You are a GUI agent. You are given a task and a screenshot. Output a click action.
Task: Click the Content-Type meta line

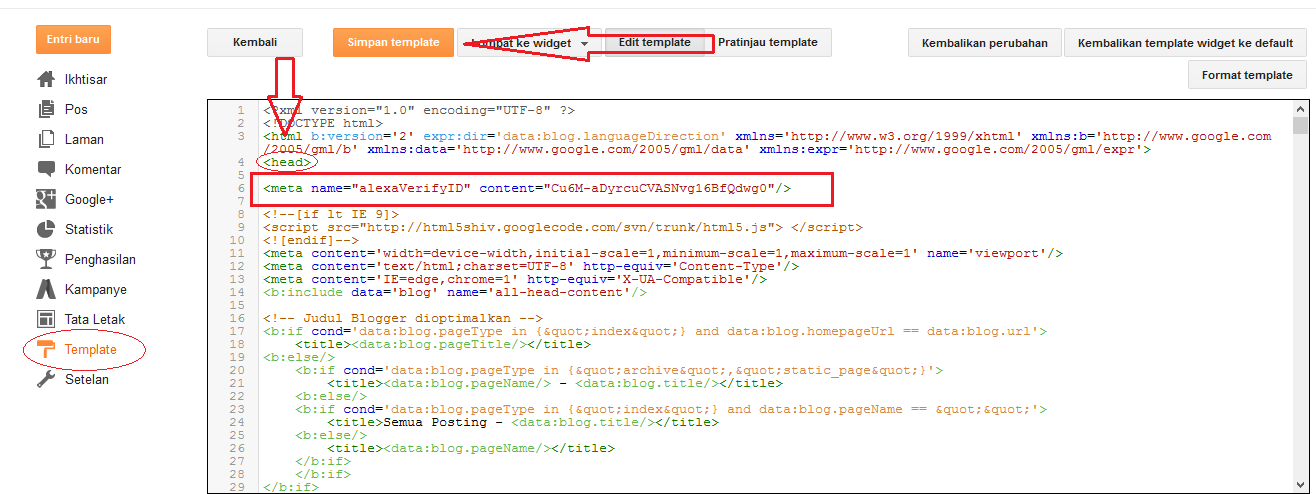(531, 265)
